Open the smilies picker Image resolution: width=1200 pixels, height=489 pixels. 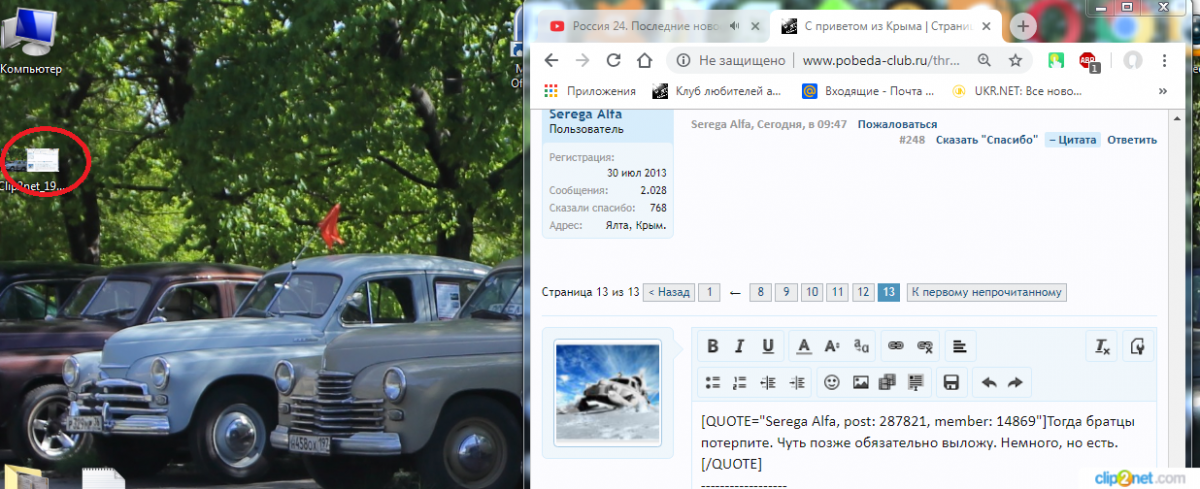point(831,382)
